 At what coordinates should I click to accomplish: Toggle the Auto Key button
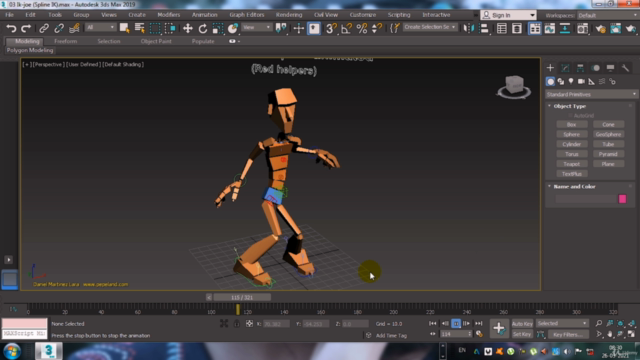(522, 324)
